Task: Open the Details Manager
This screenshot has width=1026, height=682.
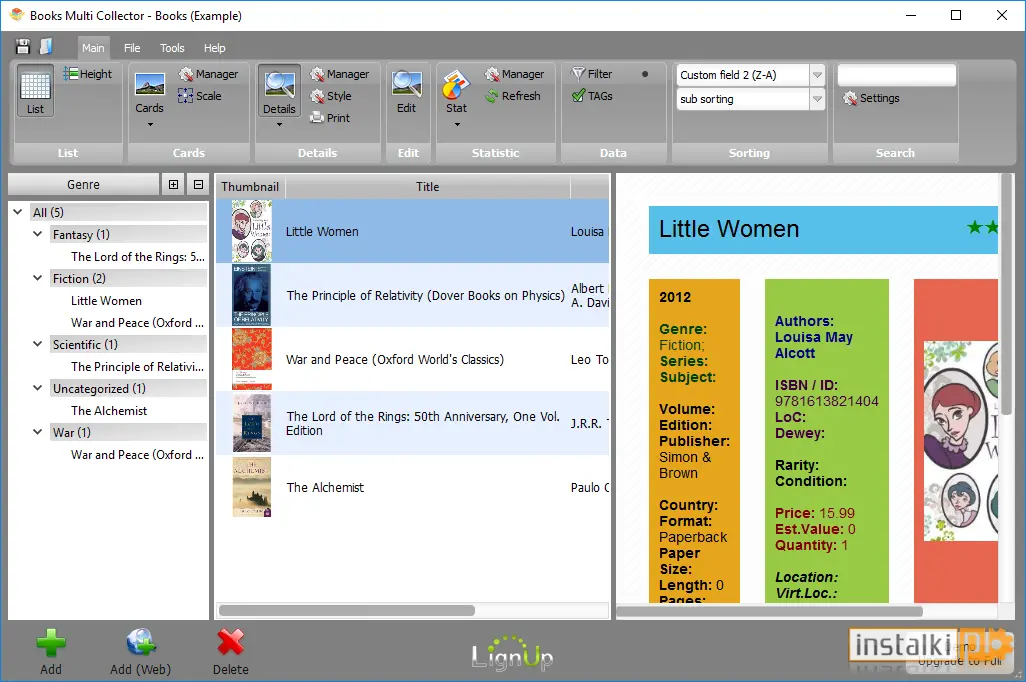Action: 340,74
